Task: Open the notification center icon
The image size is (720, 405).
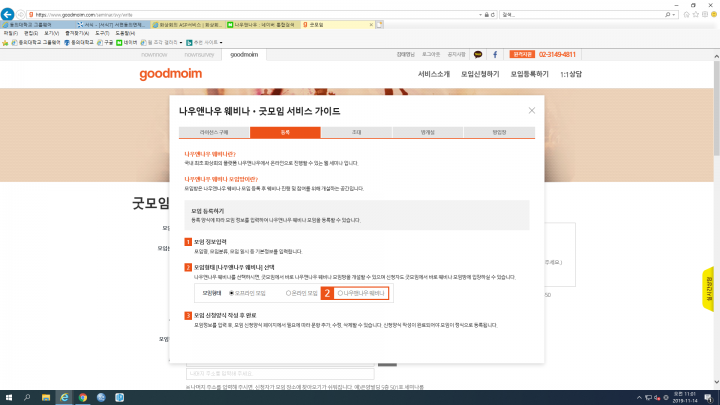Action: tap(709, 398)
